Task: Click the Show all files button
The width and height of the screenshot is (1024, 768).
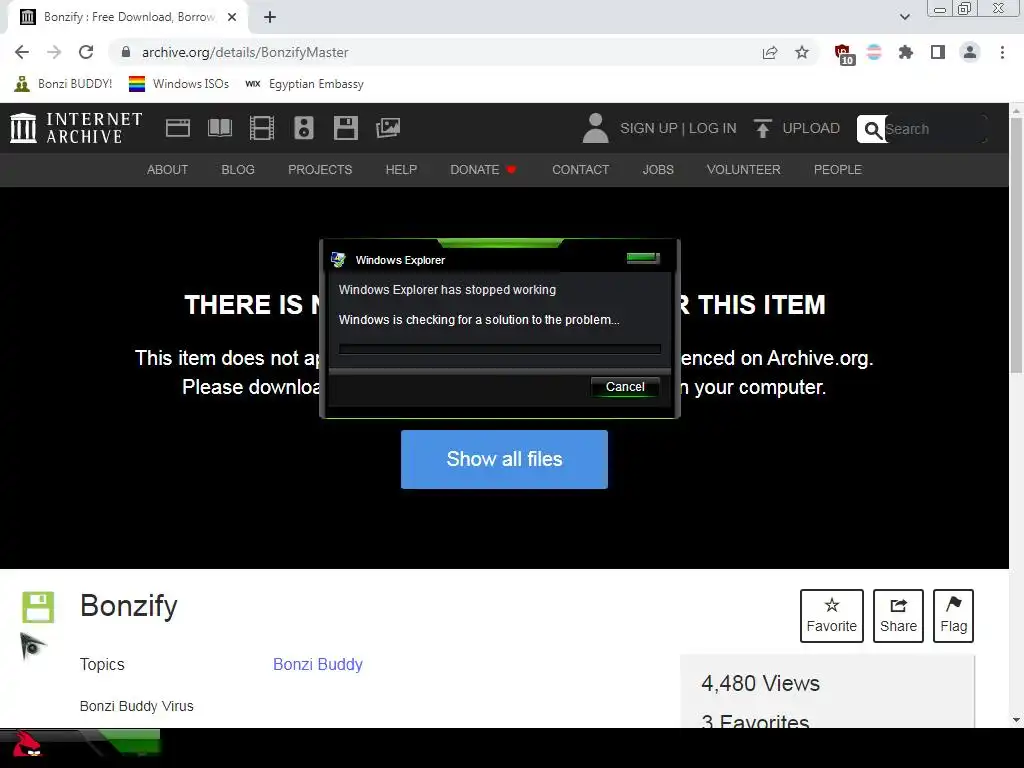Action: point(504,459)
